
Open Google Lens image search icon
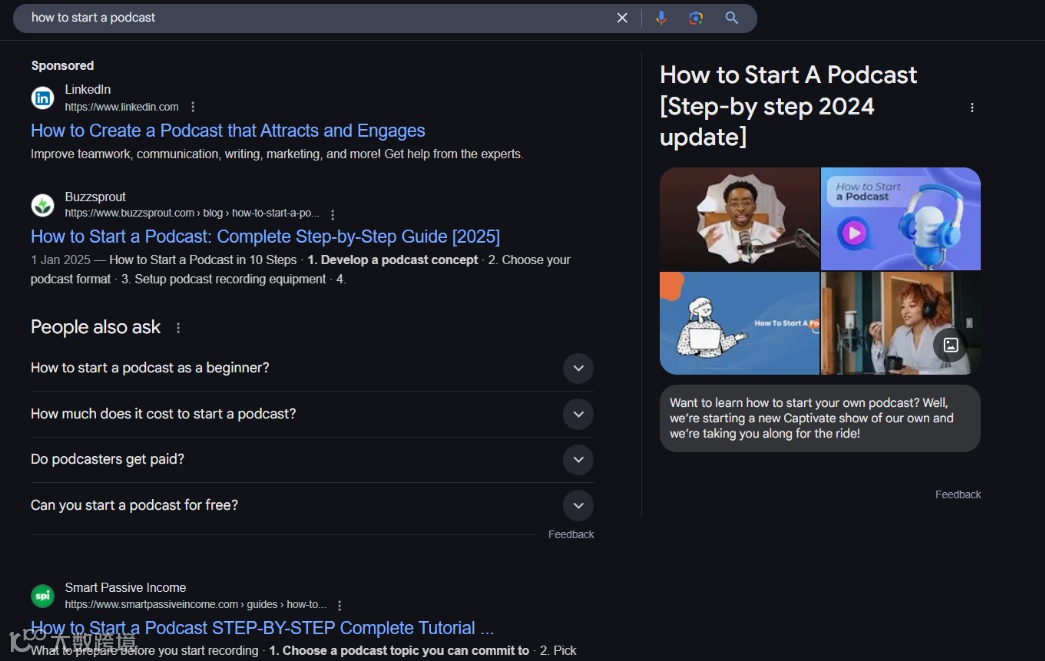(696, 18)
